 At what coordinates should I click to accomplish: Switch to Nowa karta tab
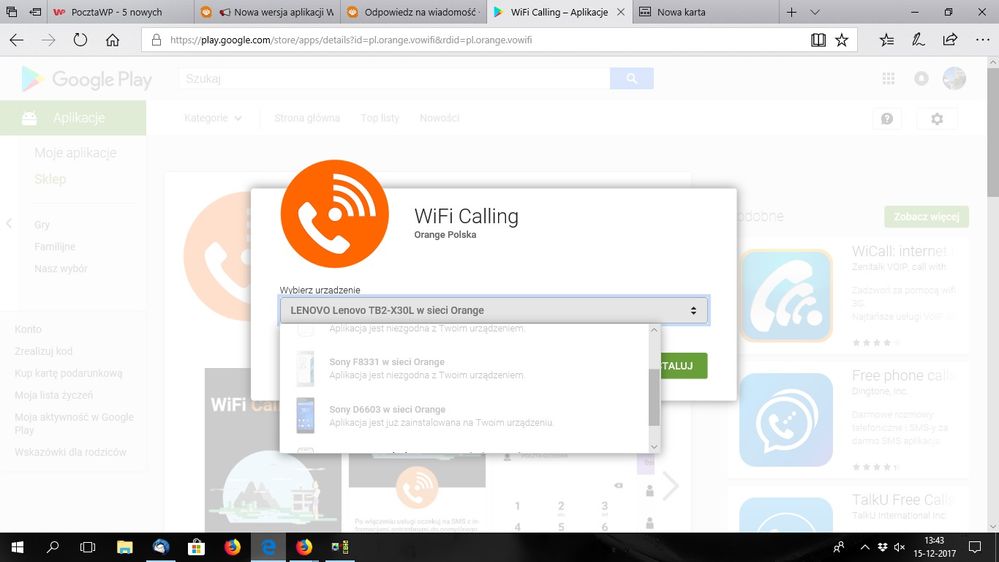[706, 12]
